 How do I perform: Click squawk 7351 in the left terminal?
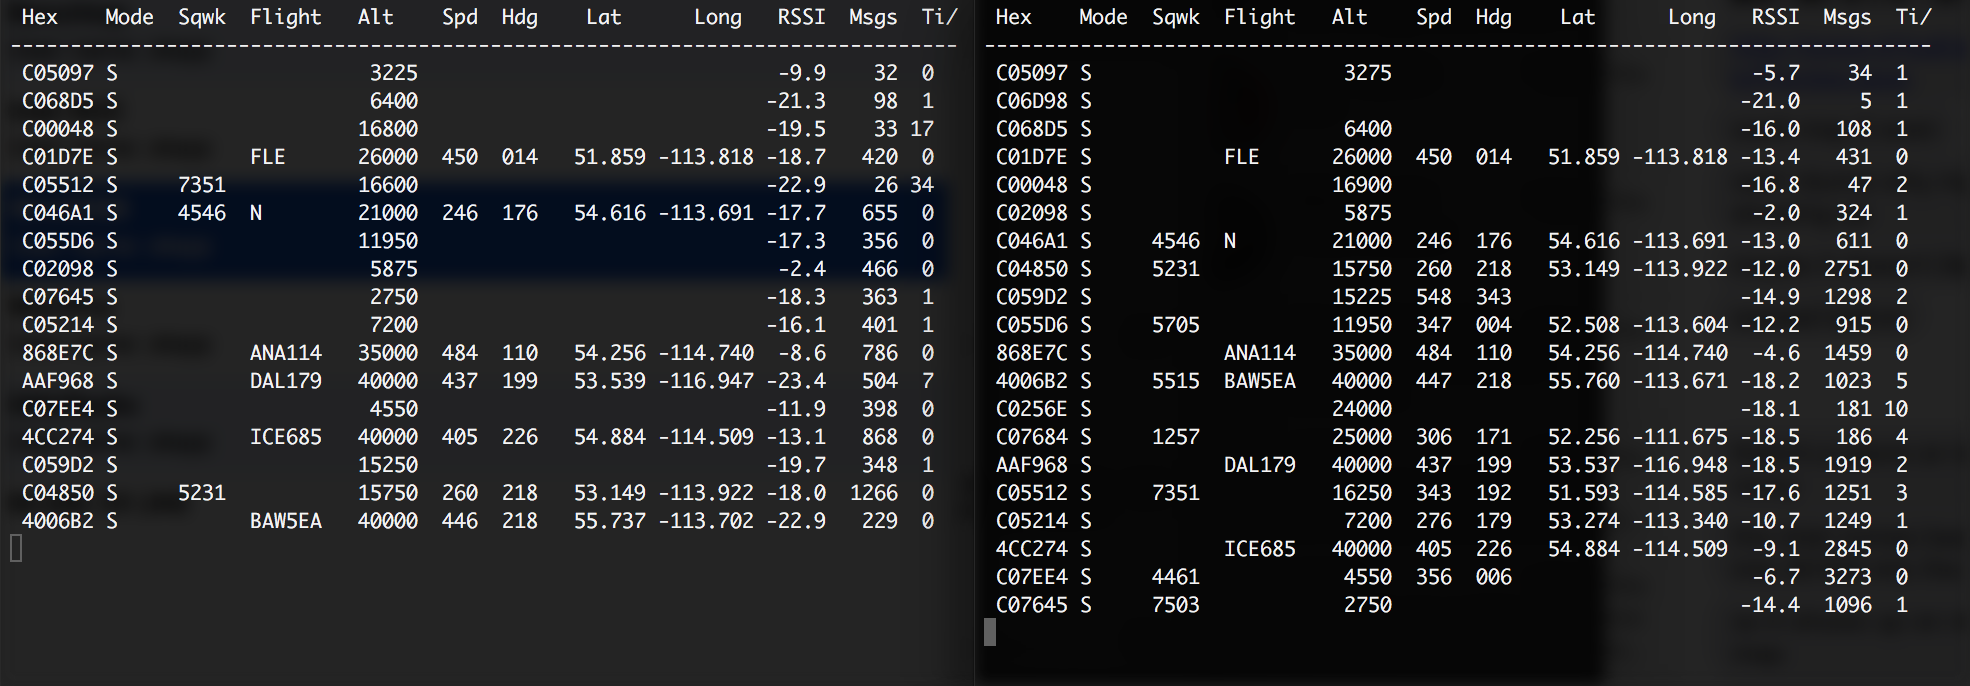202,185
